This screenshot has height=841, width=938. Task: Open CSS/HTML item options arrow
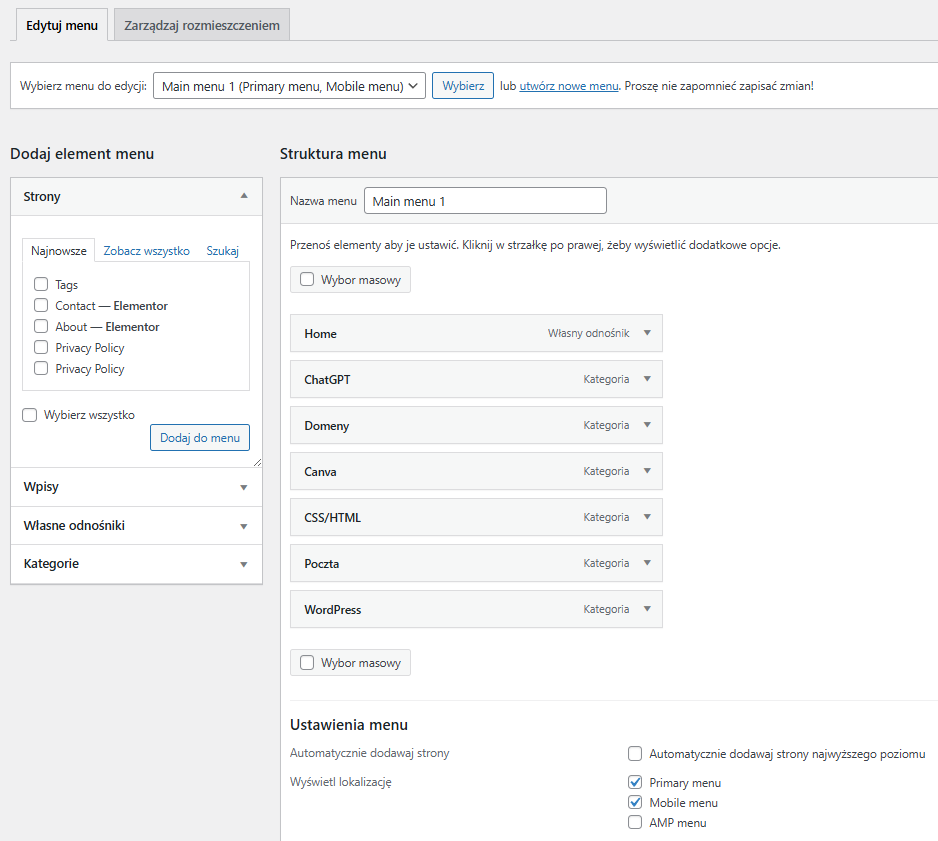[x=647, y=517]
